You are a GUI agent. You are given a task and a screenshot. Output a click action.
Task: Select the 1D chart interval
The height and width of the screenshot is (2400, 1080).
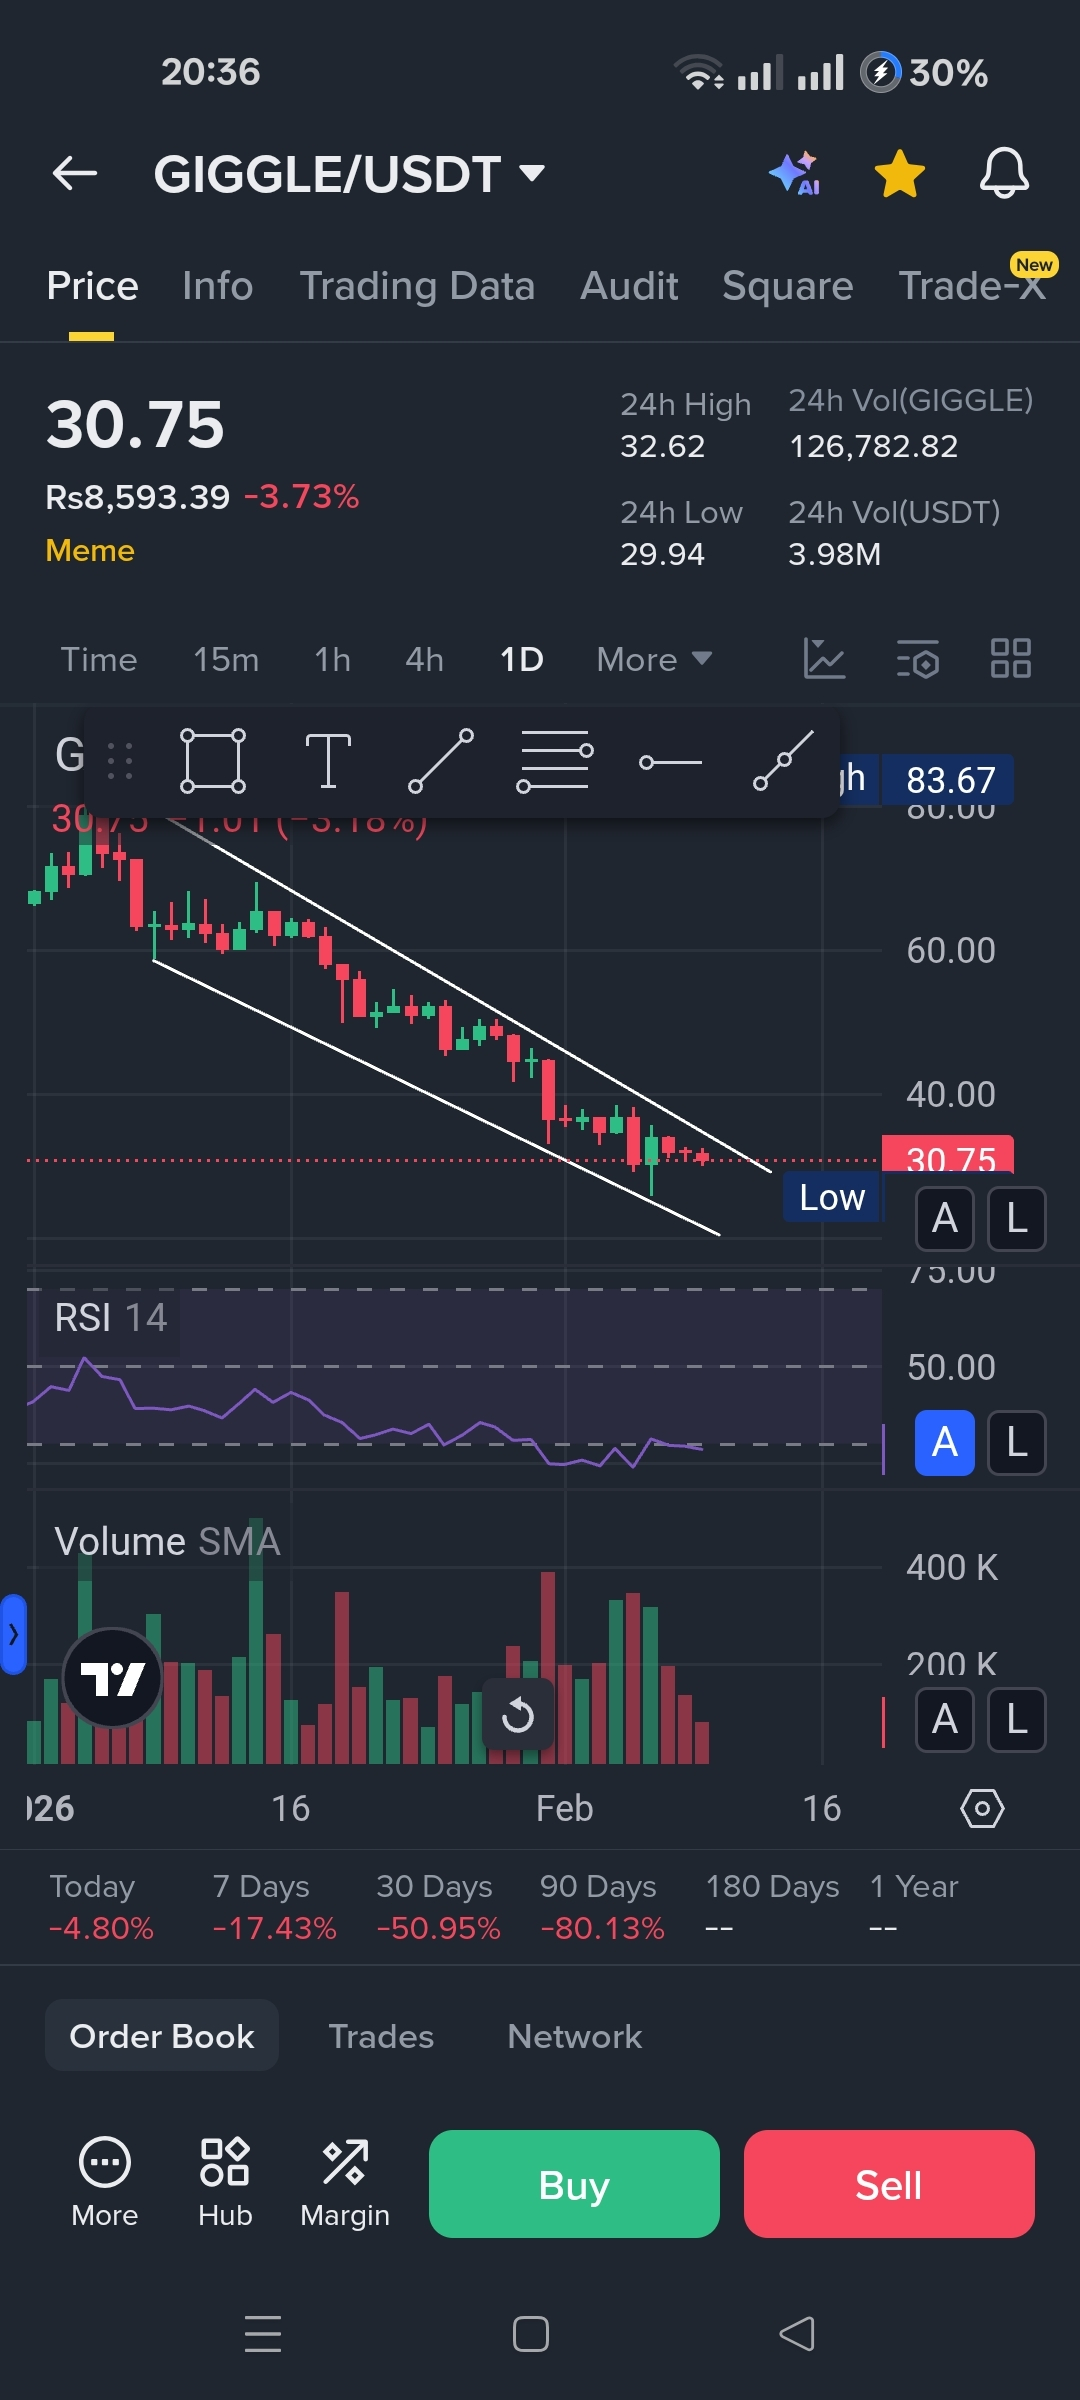tap(521, 660)
